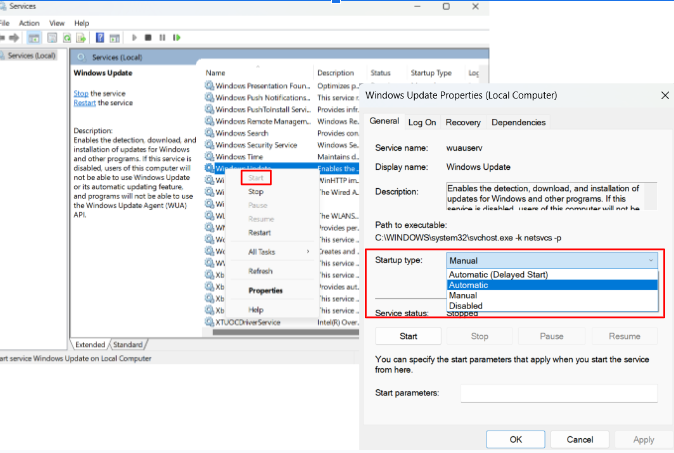Click the services list horizontal scrollbar
Screen dimensions: 674x453
click(285, 332)
